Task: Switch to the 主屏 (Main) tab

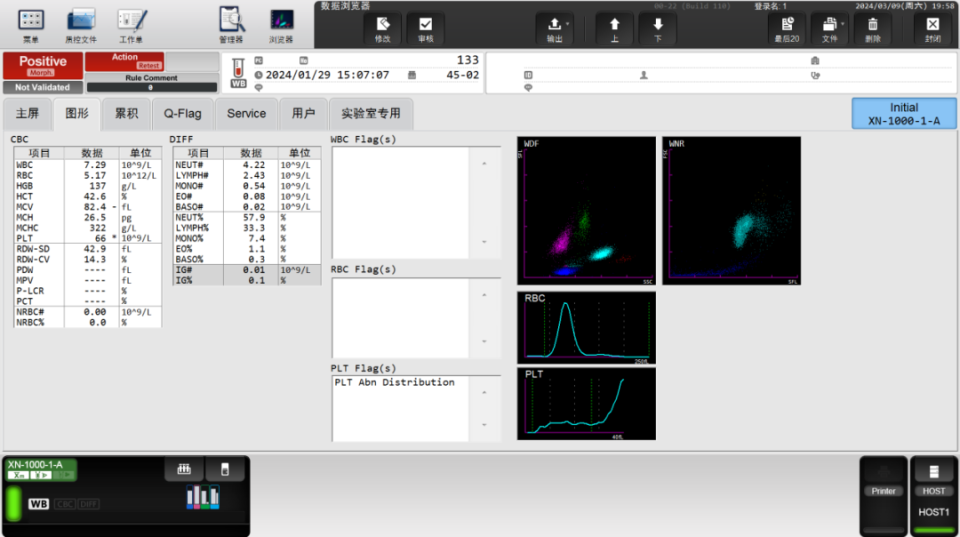Action: coord(27,113)
